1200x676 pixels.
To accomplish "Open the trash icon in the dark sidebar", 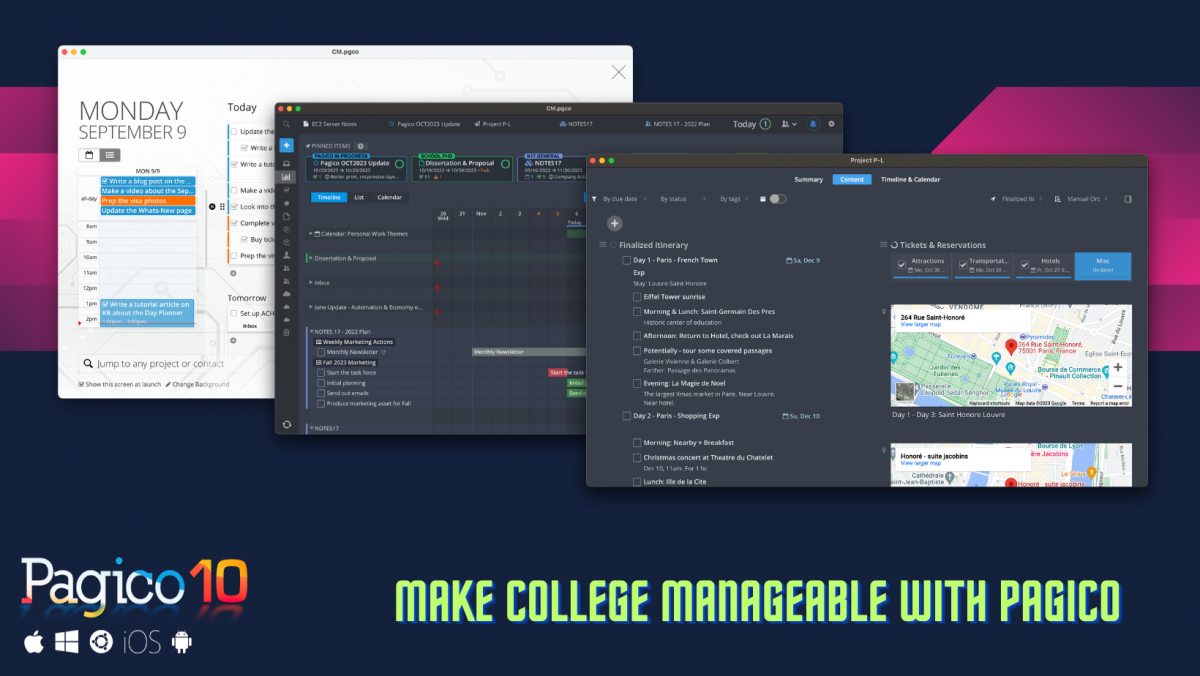I will [287, 332].
